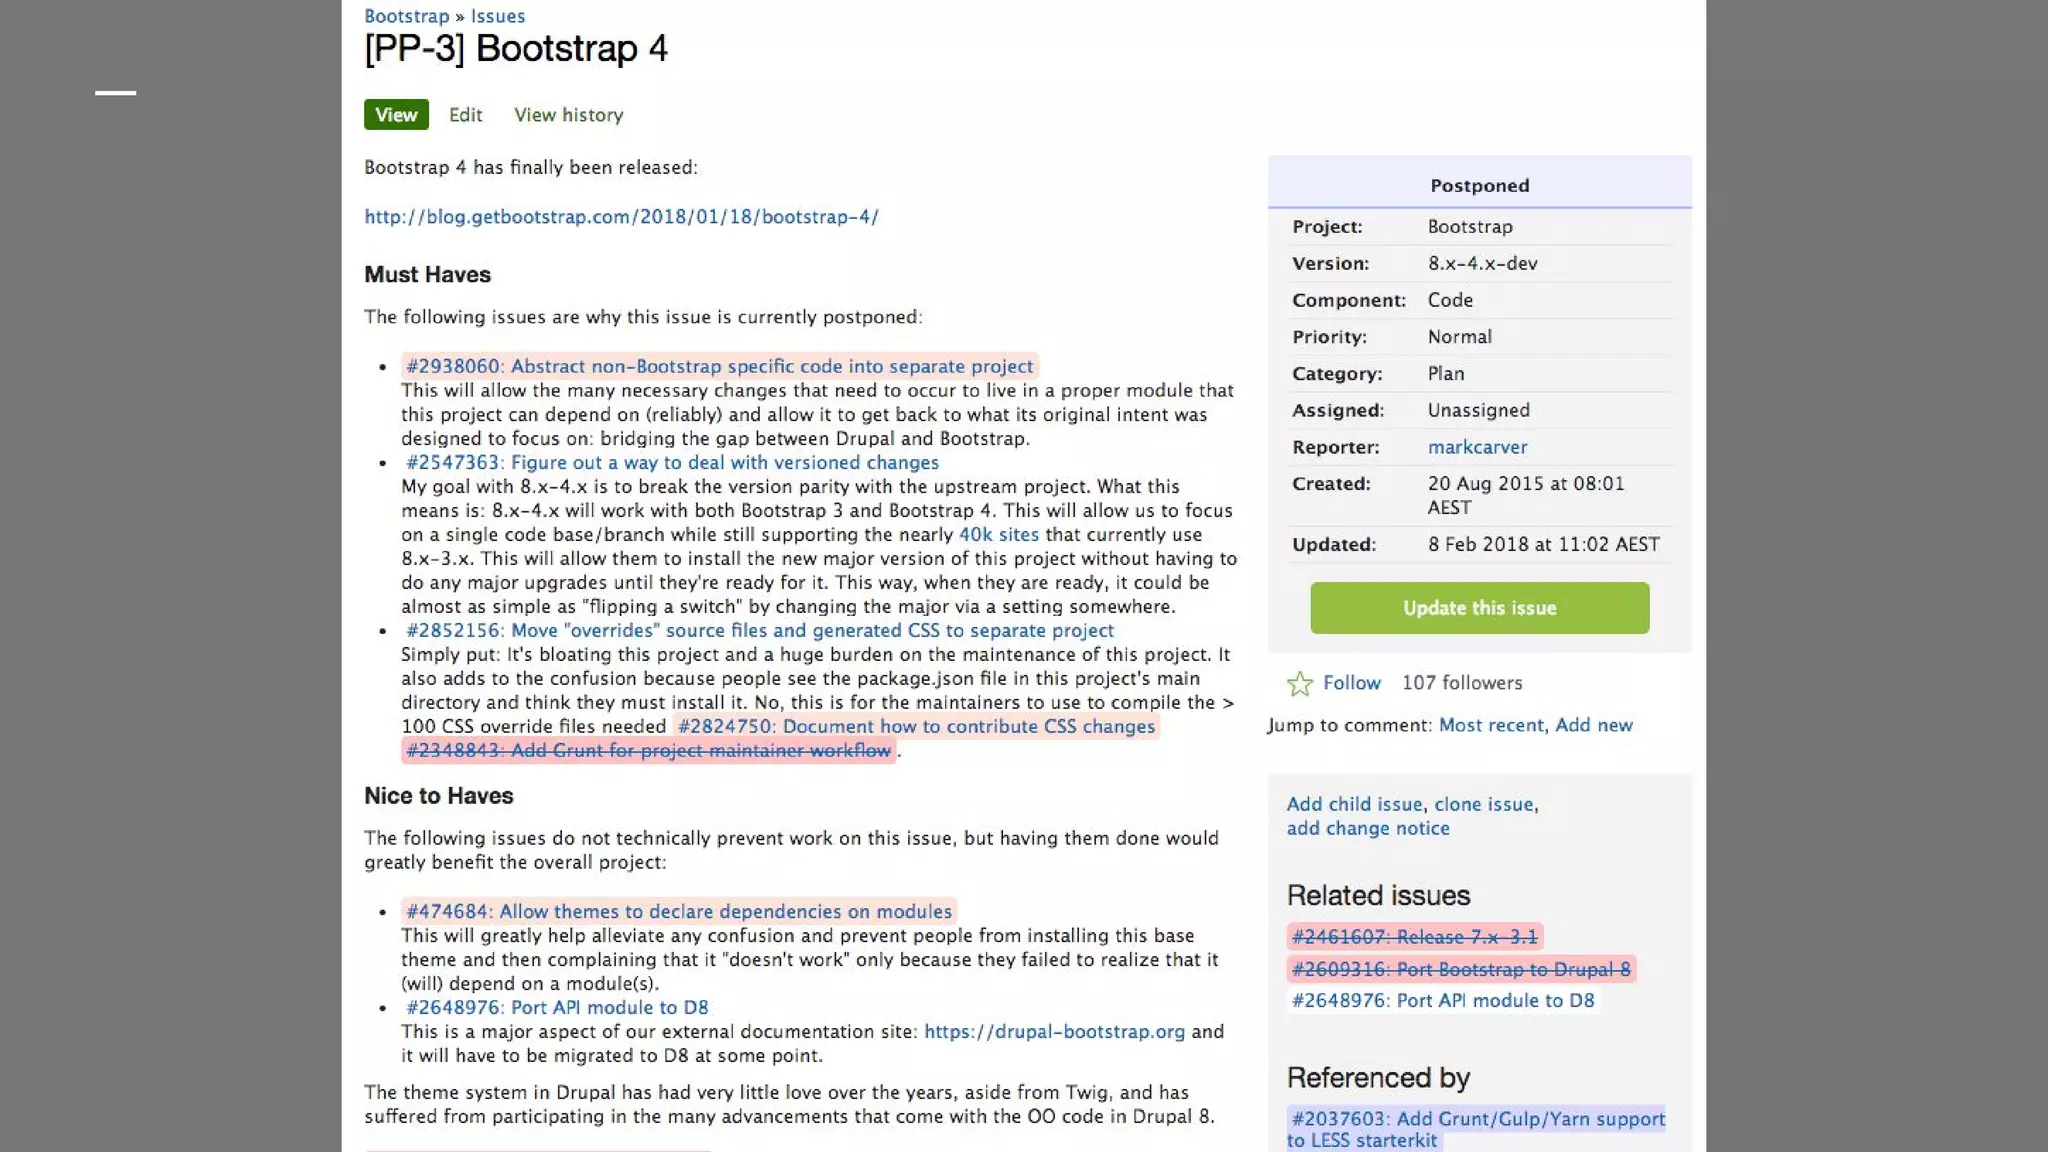Open related issue #2609316 Port Bootstrap to Drupal 8

1460,969
